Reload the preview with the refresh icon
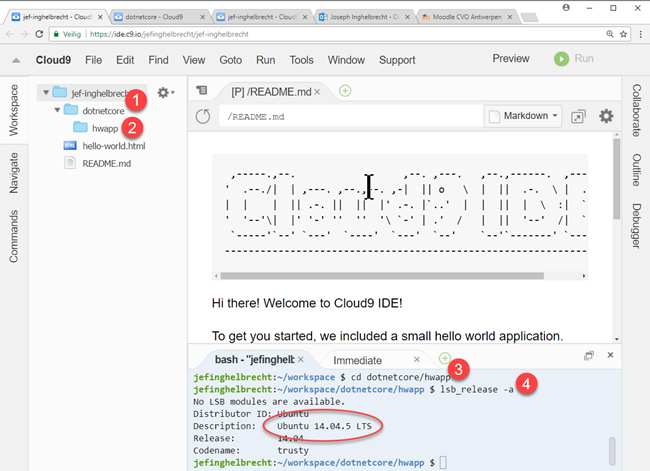This screenshot has width=650, height=471. point(203,117)
